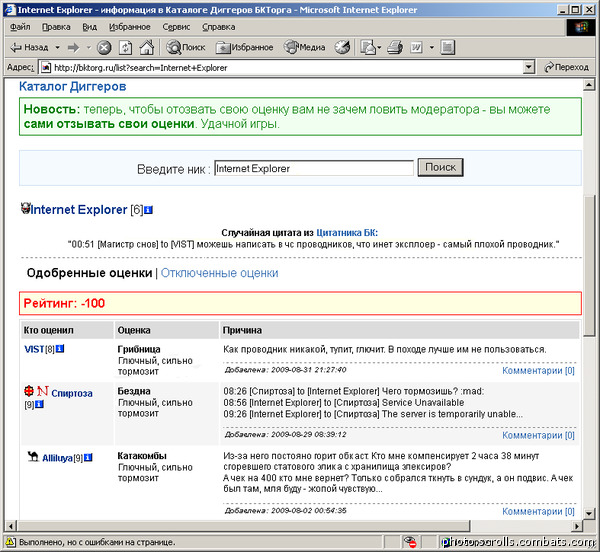The width and height of the screenshot is (600, 552).
Task: Click the camel icon beside Alliluya
Action: 33,456
